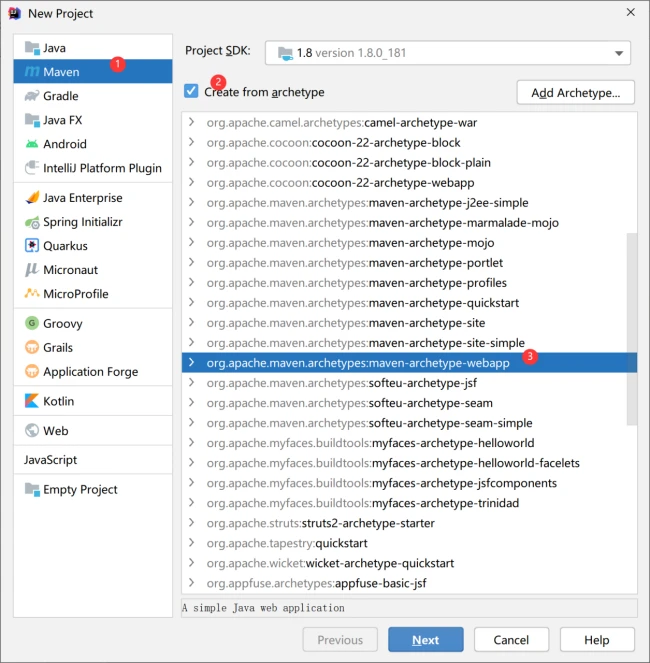650x663 pixels.
Task: Select maven-archetype-mojo archetype
Action: pos(409,243)
